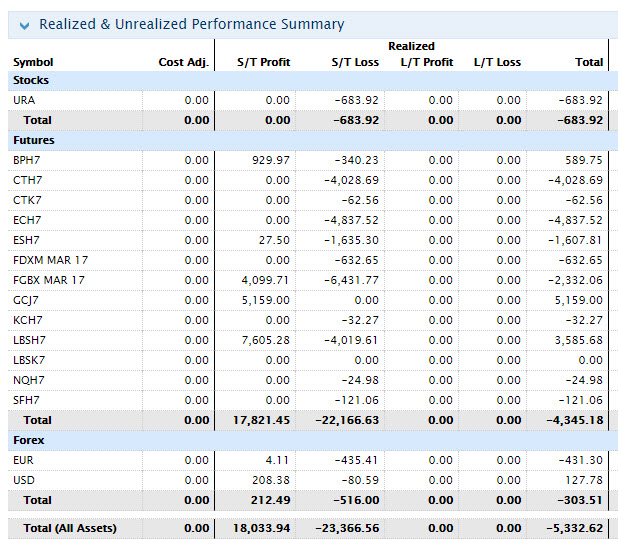This screenshot has height=545, width=618.
Task: Click the S/T Profit column header
Action: [263, 62]
